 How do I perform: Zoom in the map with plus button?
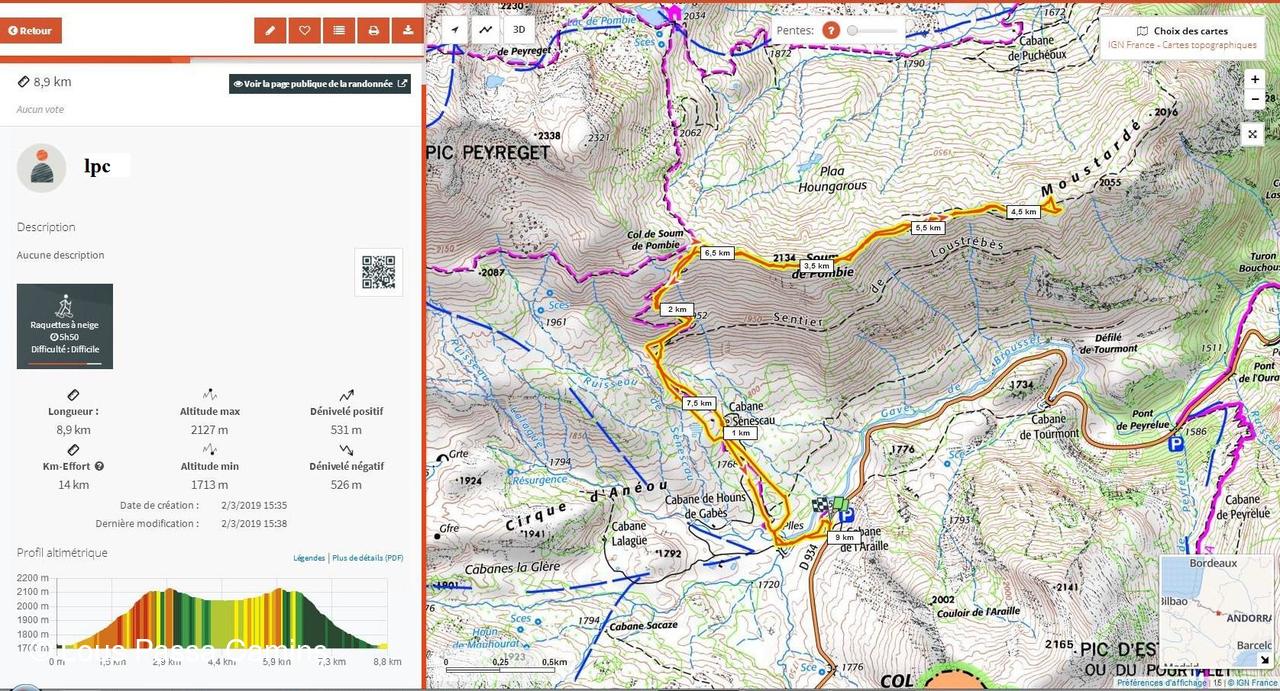click(1255, 80)
